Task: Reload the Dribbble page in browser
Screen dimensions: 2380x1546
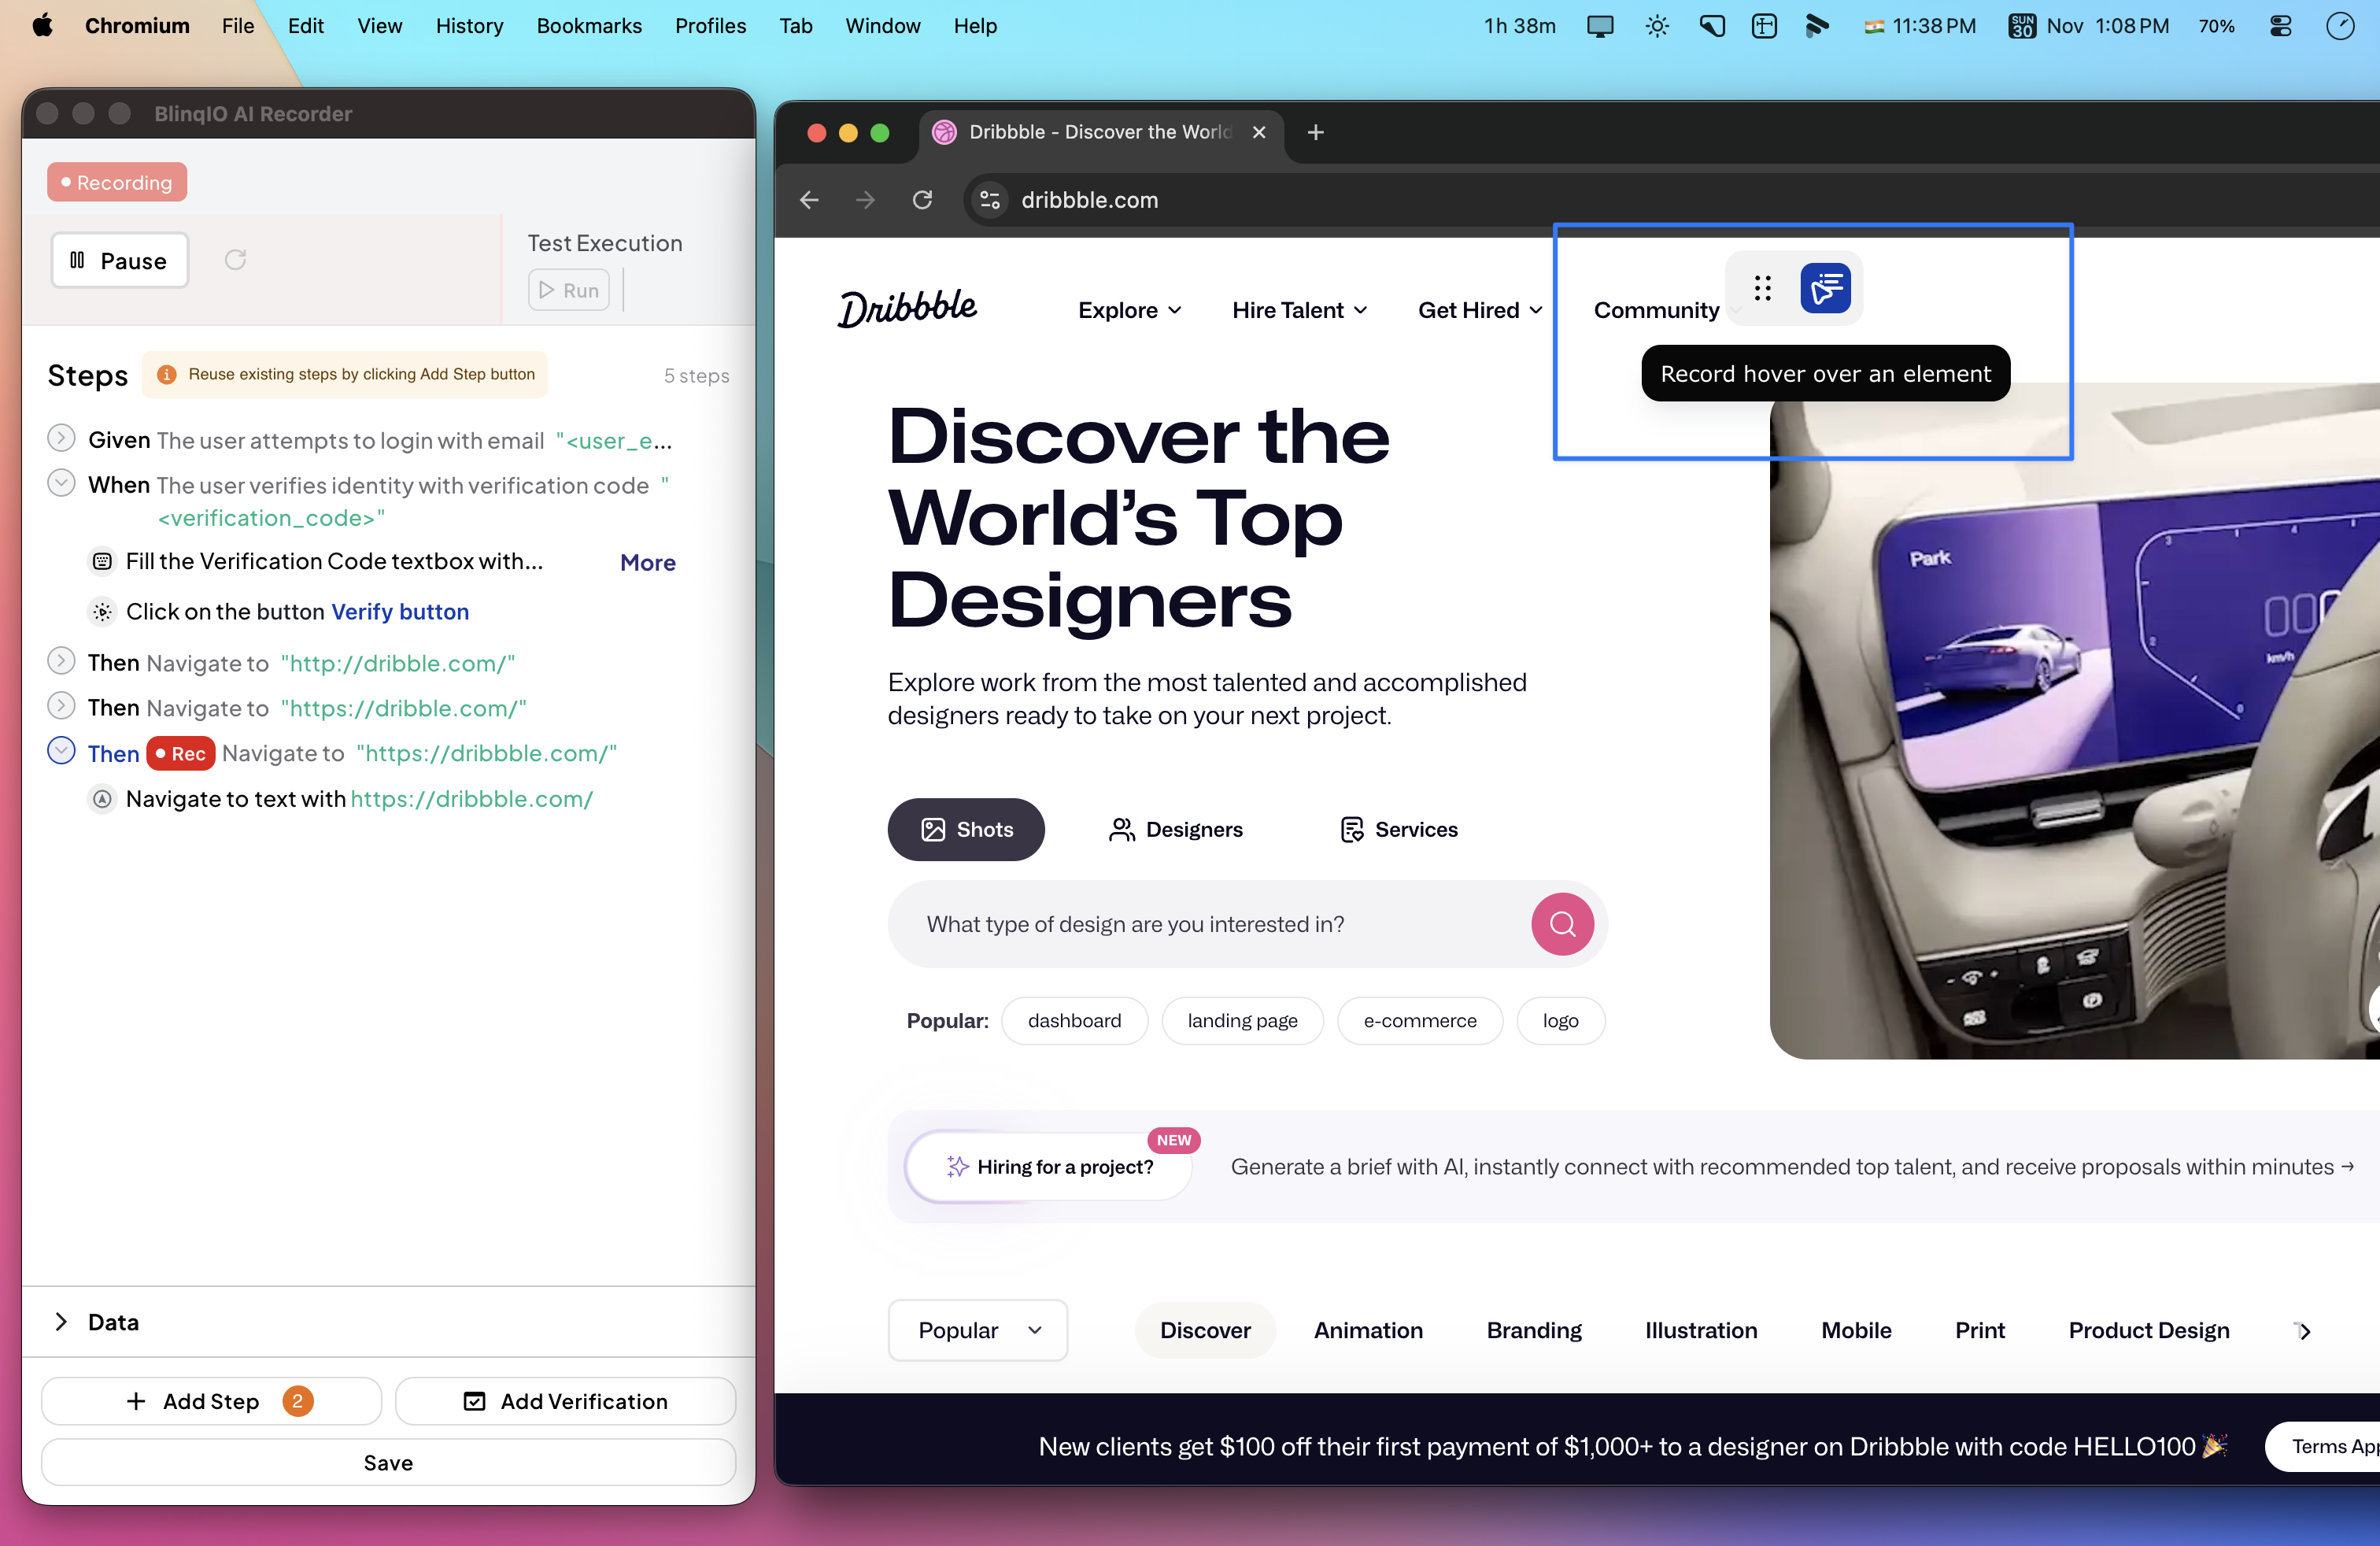Action: click(x=922, y=200)
